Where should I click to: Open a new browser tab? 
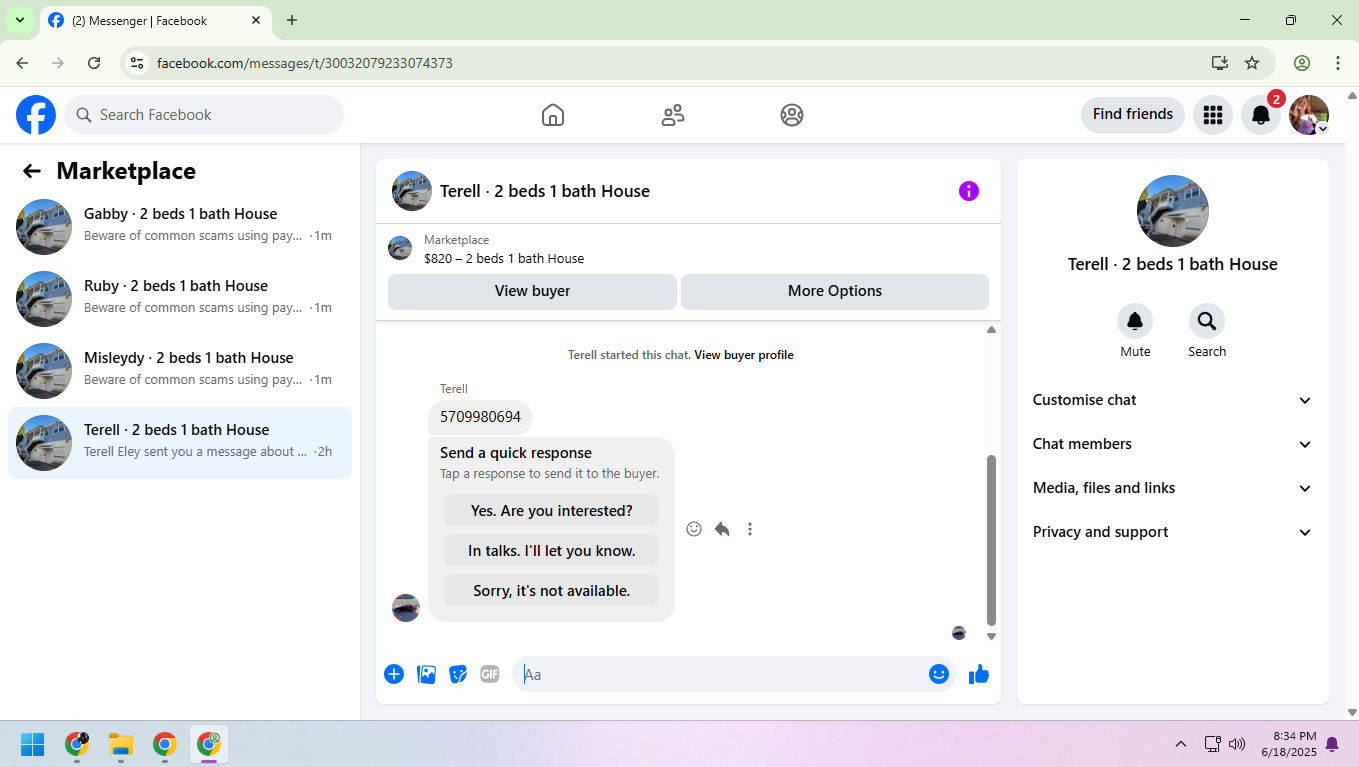pos(292,20)
